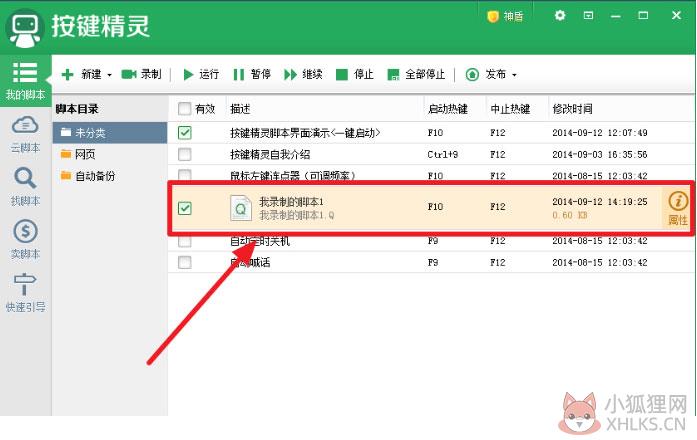
Task: Open the 我的脚本 sidebar tab
Action: pos(25,81)
